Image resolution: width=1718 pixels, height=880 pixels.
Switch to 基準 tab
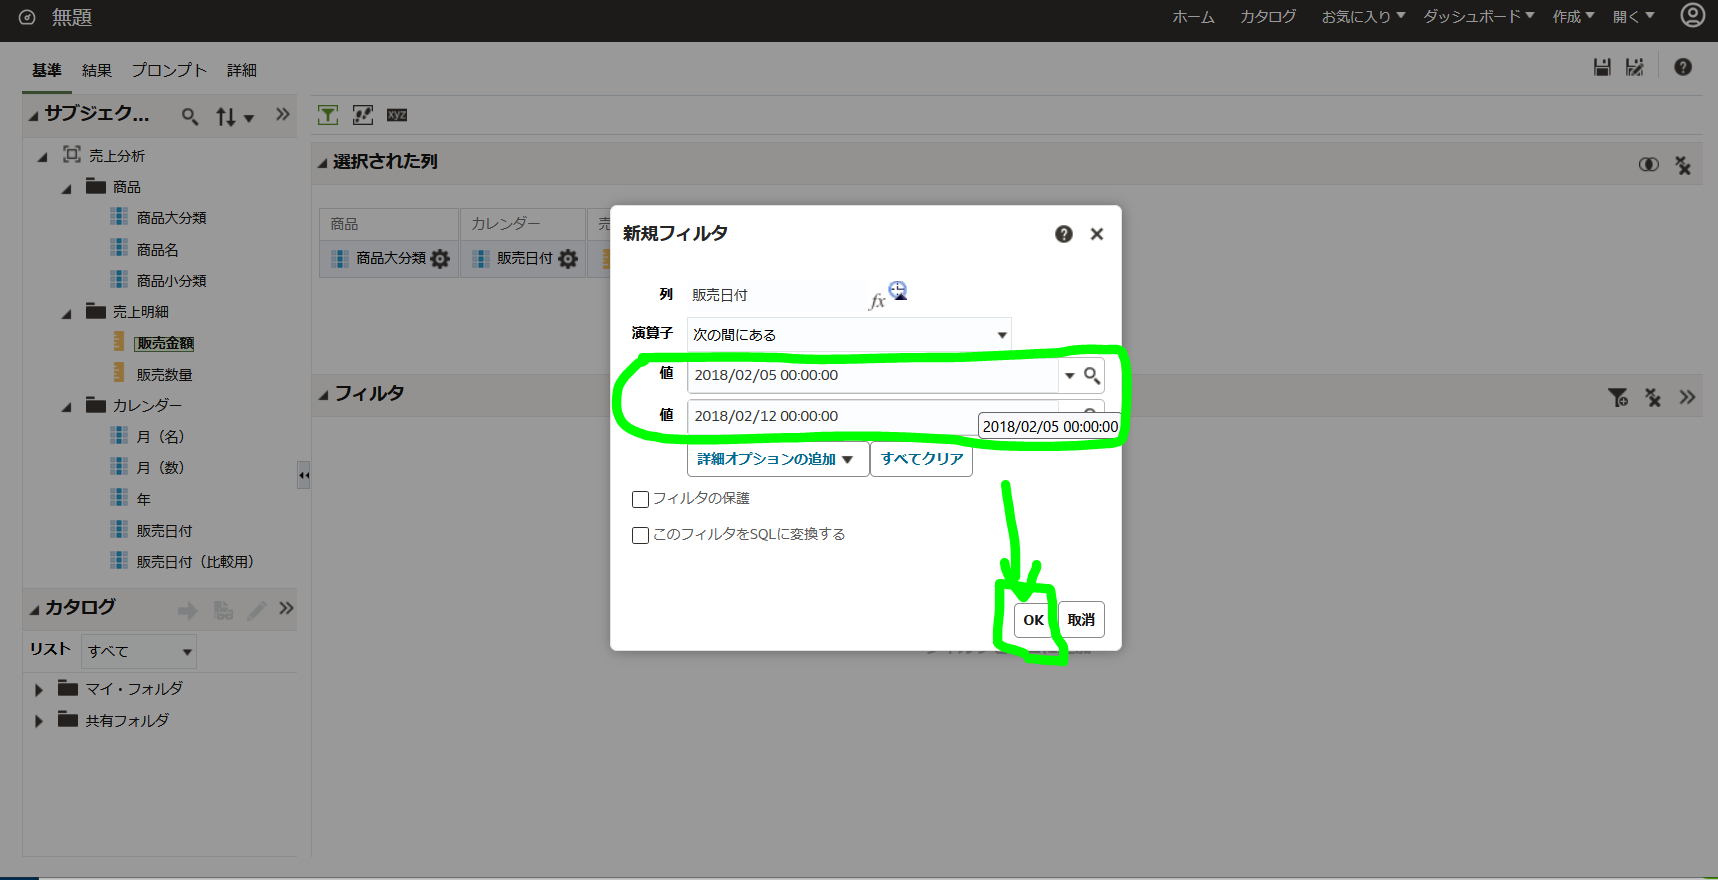(47, 70)
